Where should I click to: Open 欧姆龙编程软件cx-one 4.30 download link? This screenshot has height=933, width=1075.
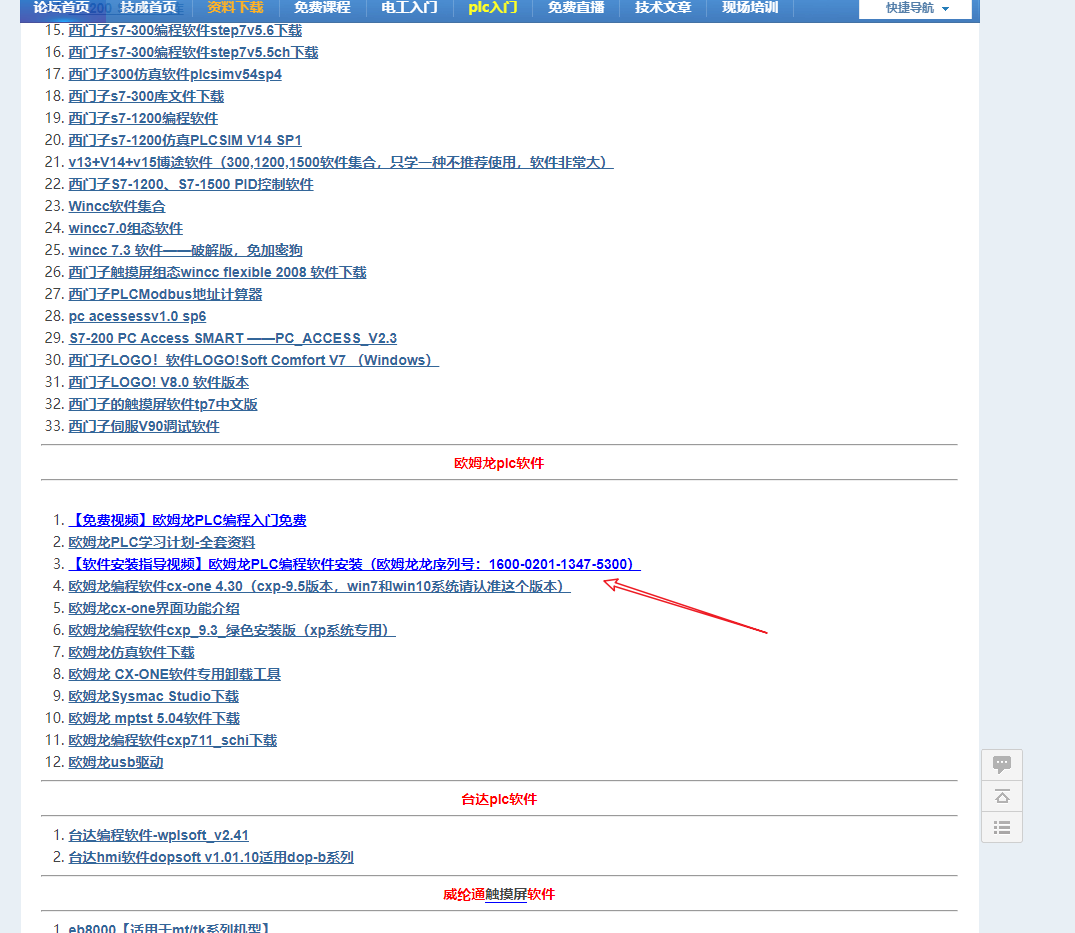(x=319, y=586)
